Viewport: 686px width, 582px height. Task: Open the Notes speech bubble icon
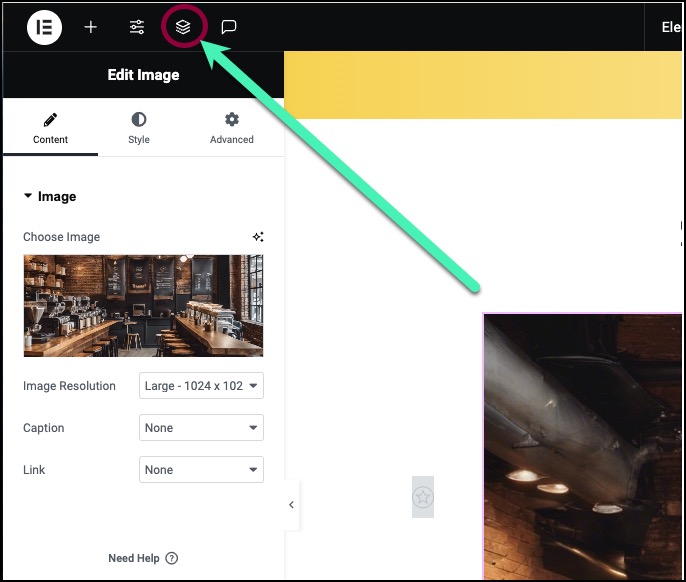[x=229, y=27]
